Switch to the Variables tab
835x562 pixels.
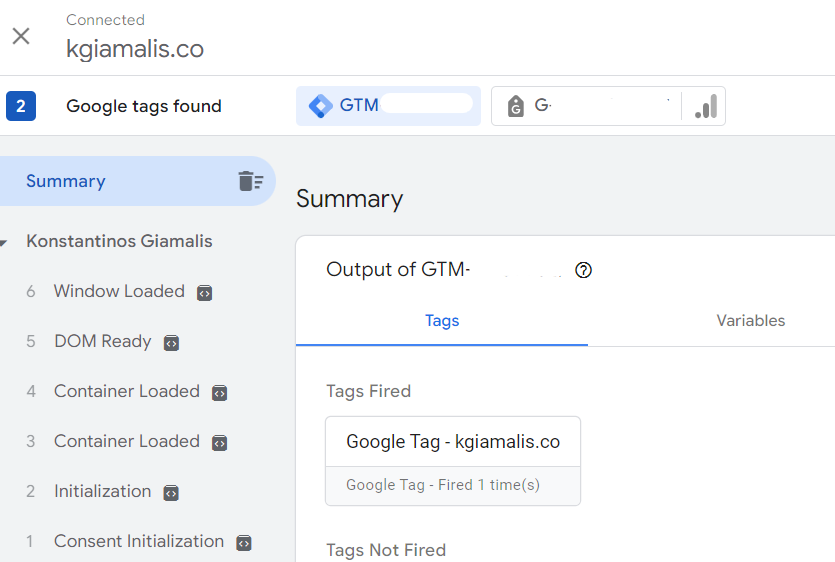[x=750, y=321]
